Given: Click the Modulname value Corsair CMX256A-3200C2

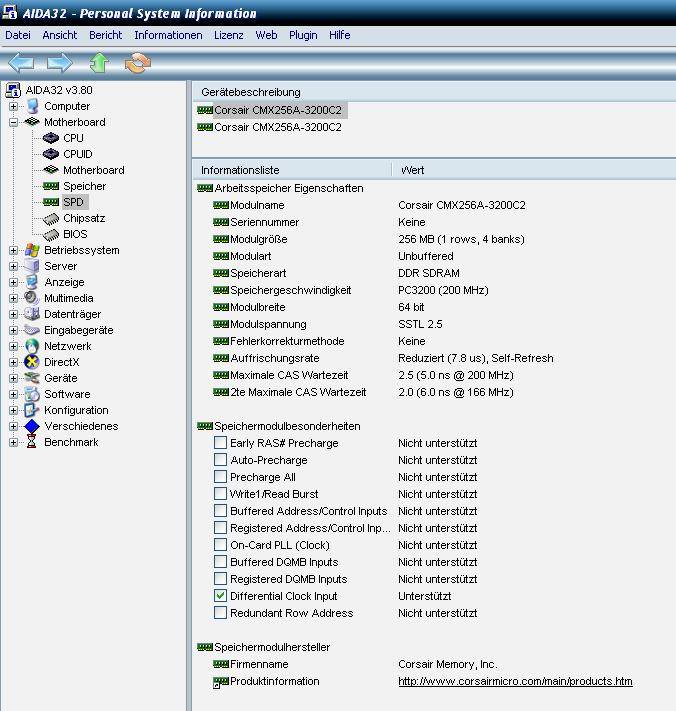Looking at the screenshot, I should (462, 205).
